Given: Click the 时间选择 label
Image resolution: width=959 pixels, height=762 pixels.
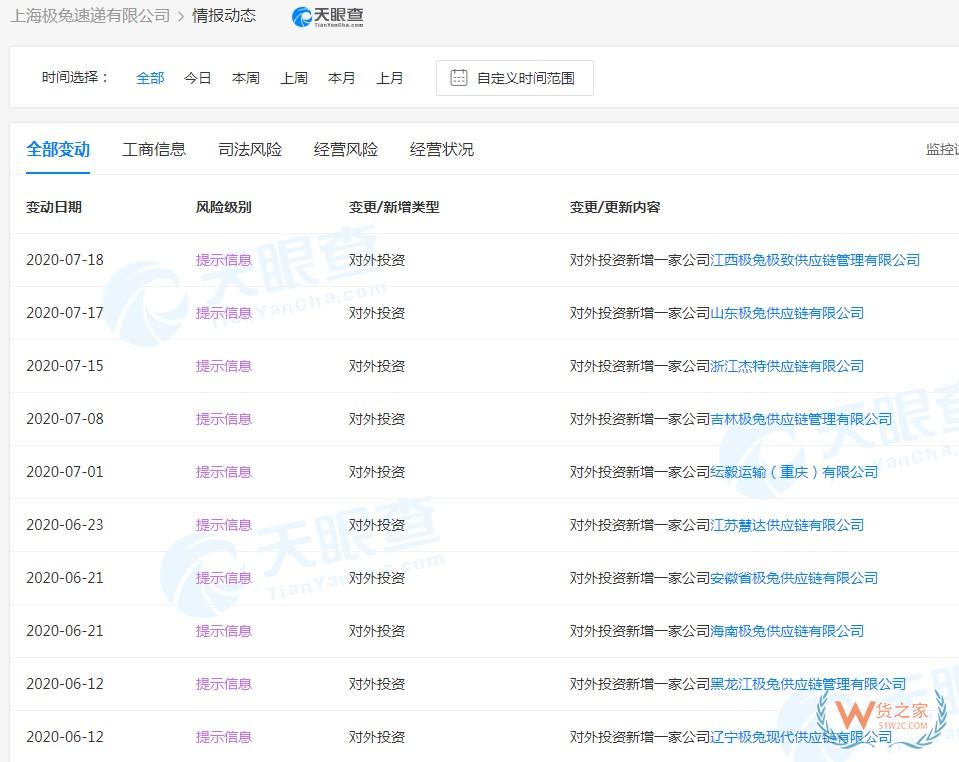Looking at the screenshot, I should point(75,78).
